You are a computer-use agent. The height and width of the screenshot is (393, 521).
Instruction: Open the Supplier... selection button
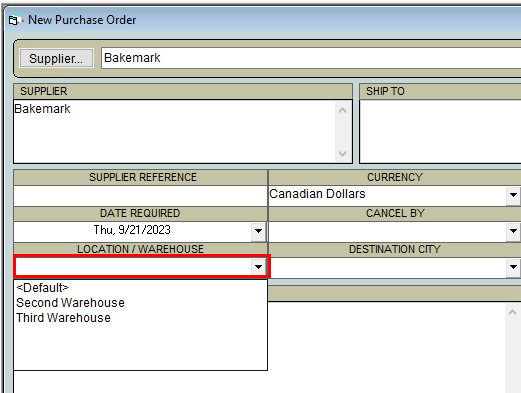pos(56,58)
